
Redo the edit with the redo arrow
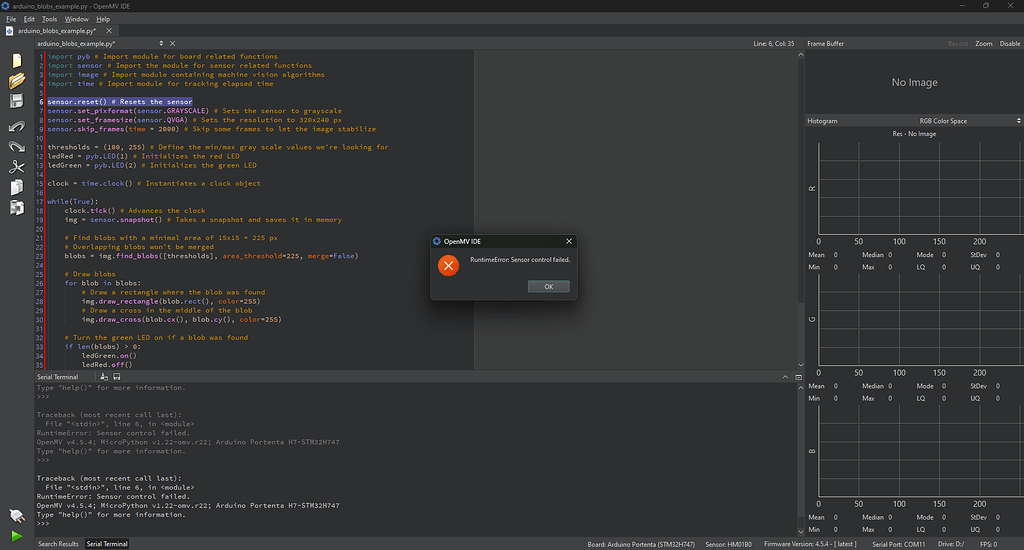pos(16,147)
